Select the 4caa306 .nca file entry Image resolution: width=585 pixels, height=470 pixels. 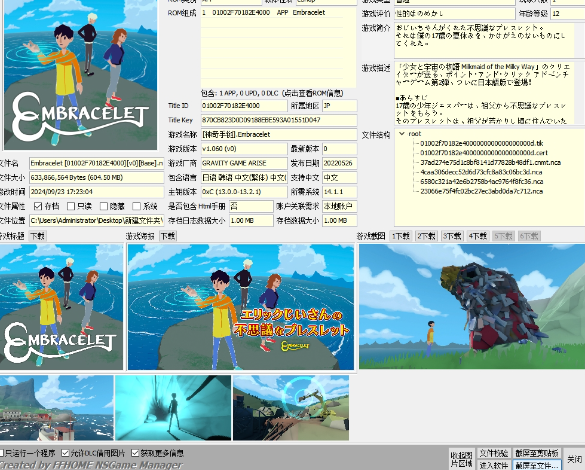coord(481,172)
